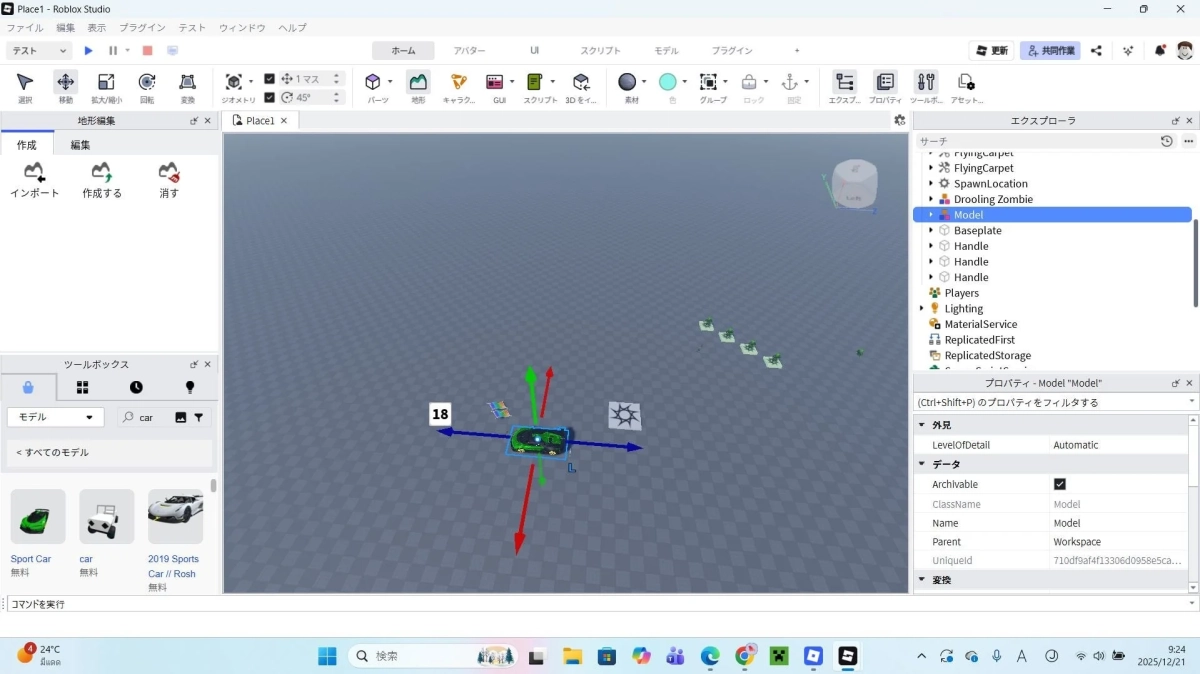The height and width of the screenshot is (674, 1200).
Task: Go back via すべてのモデル link
Action: point(52,452)
